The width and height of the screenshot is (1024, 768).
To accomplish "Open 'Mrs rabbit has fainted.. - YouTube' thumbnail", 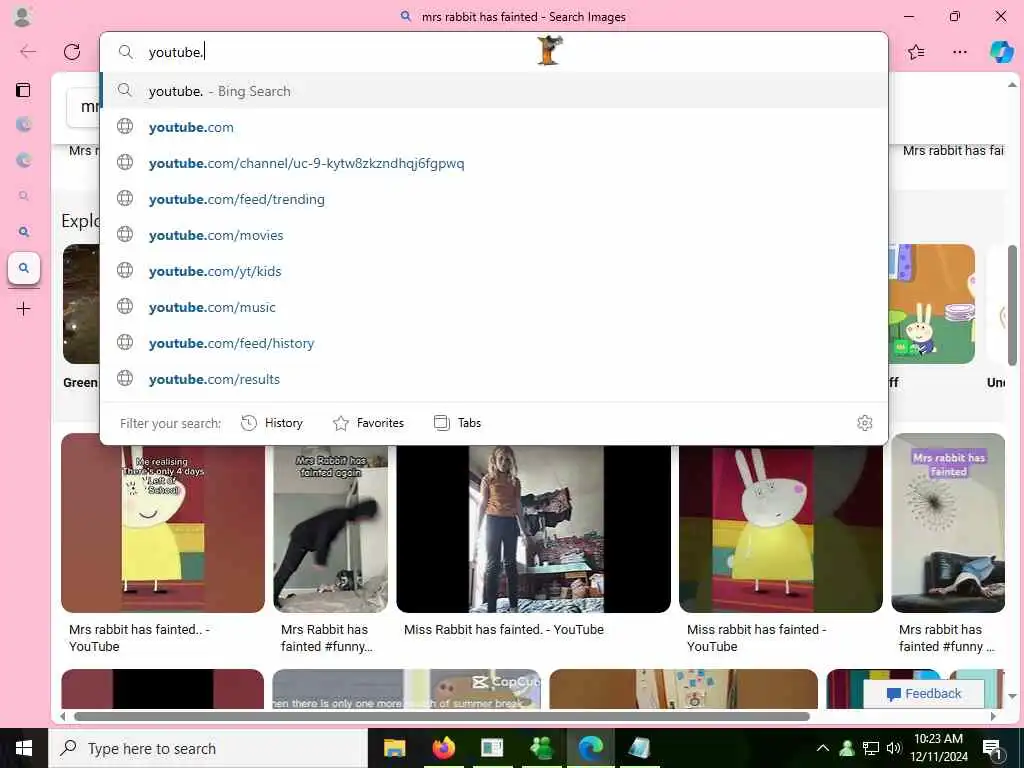I will point(163,529).
